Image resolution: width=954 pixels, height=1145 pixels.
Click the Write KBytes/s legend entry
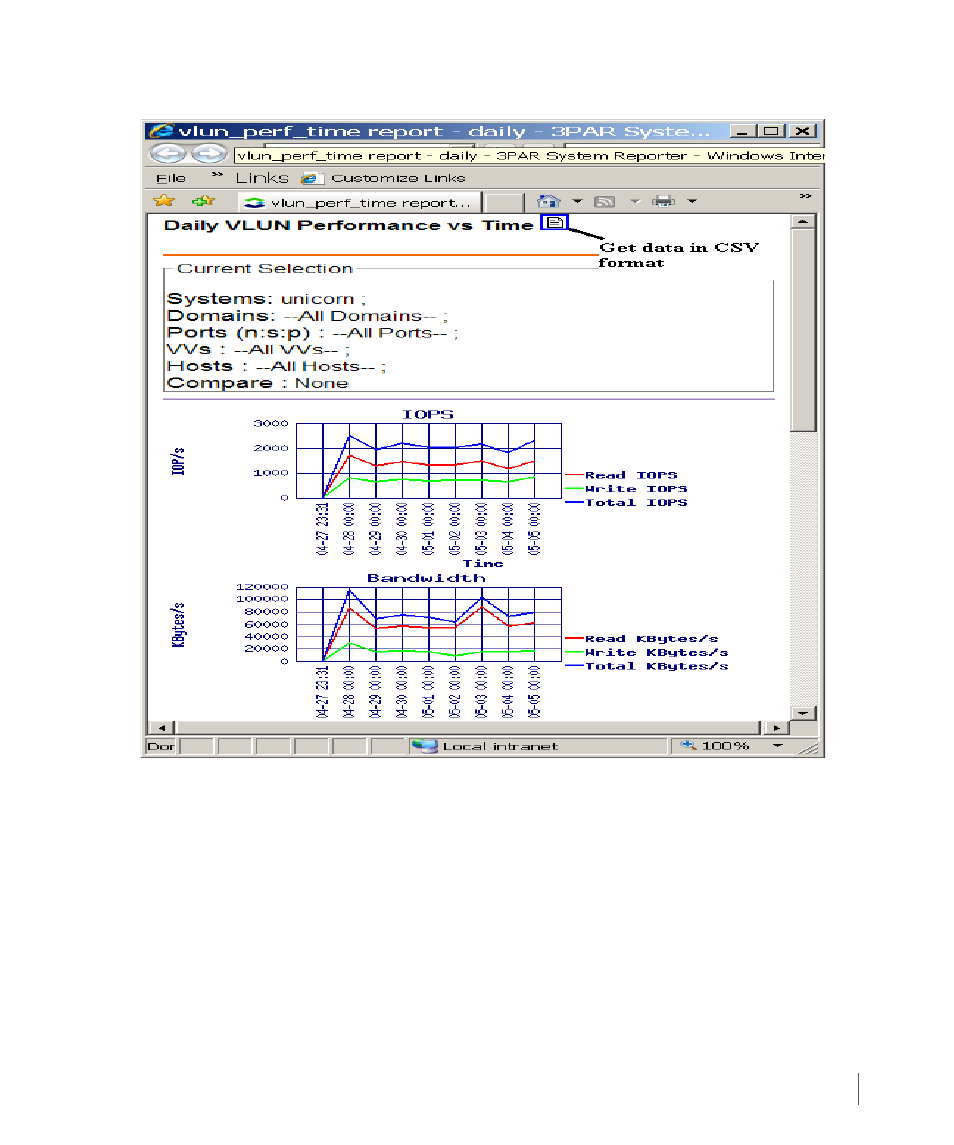point(646,653)
